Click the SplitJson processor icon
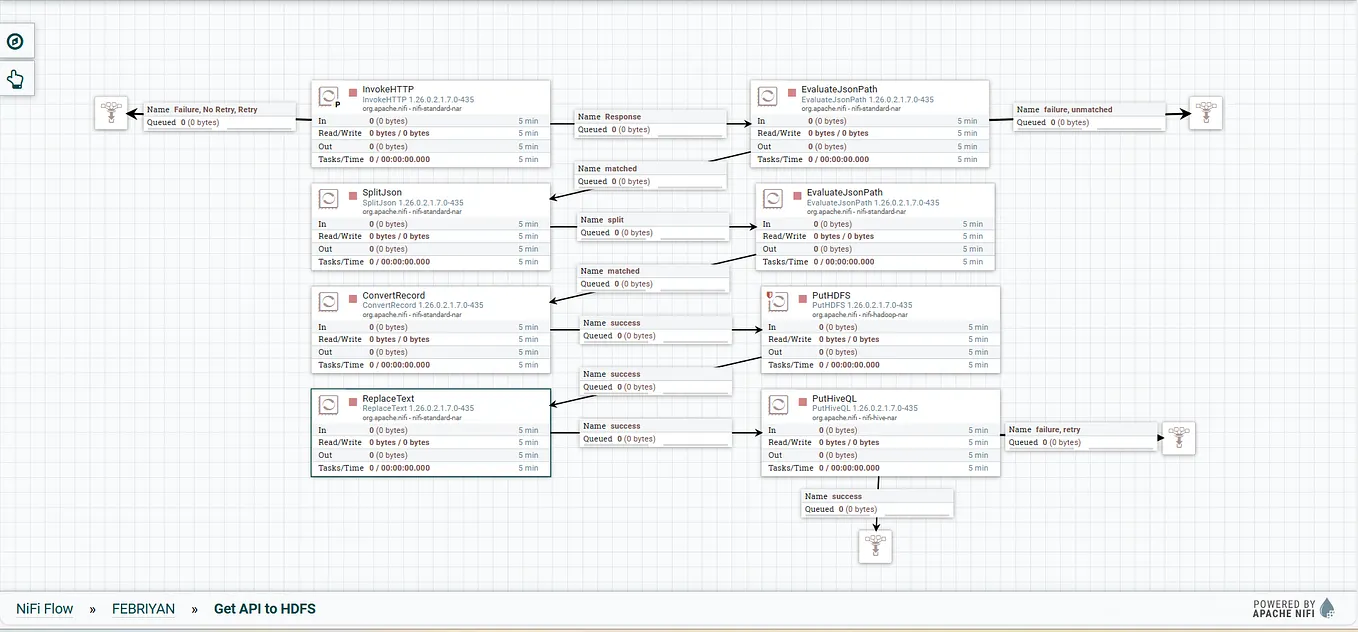Image resolution: width=1358 pixels, height=632 pixels. [329, 198]
